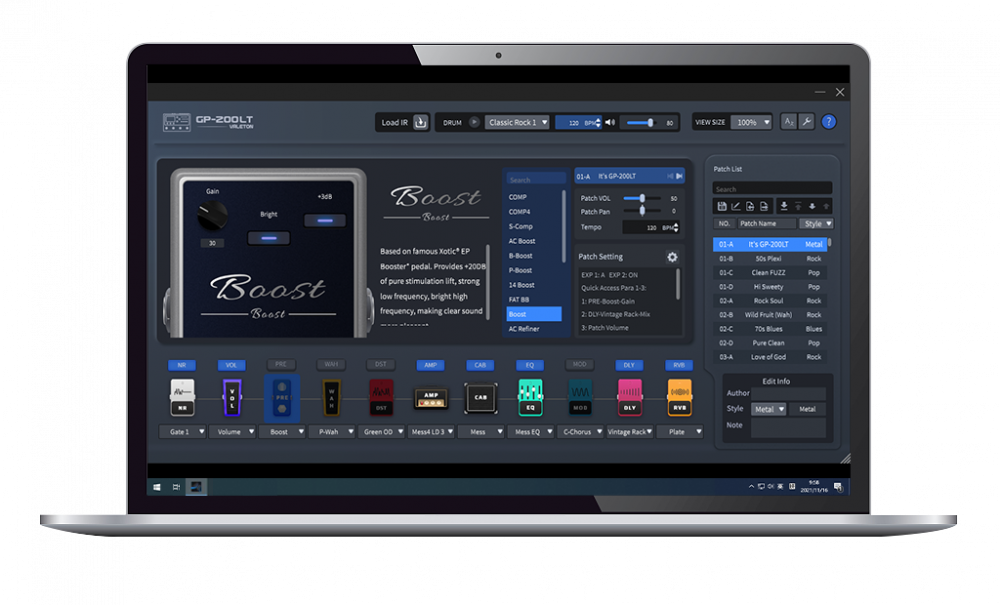
Task: Click the Load IR import icon
Action: pyautogui.click(x=420, y=122)
